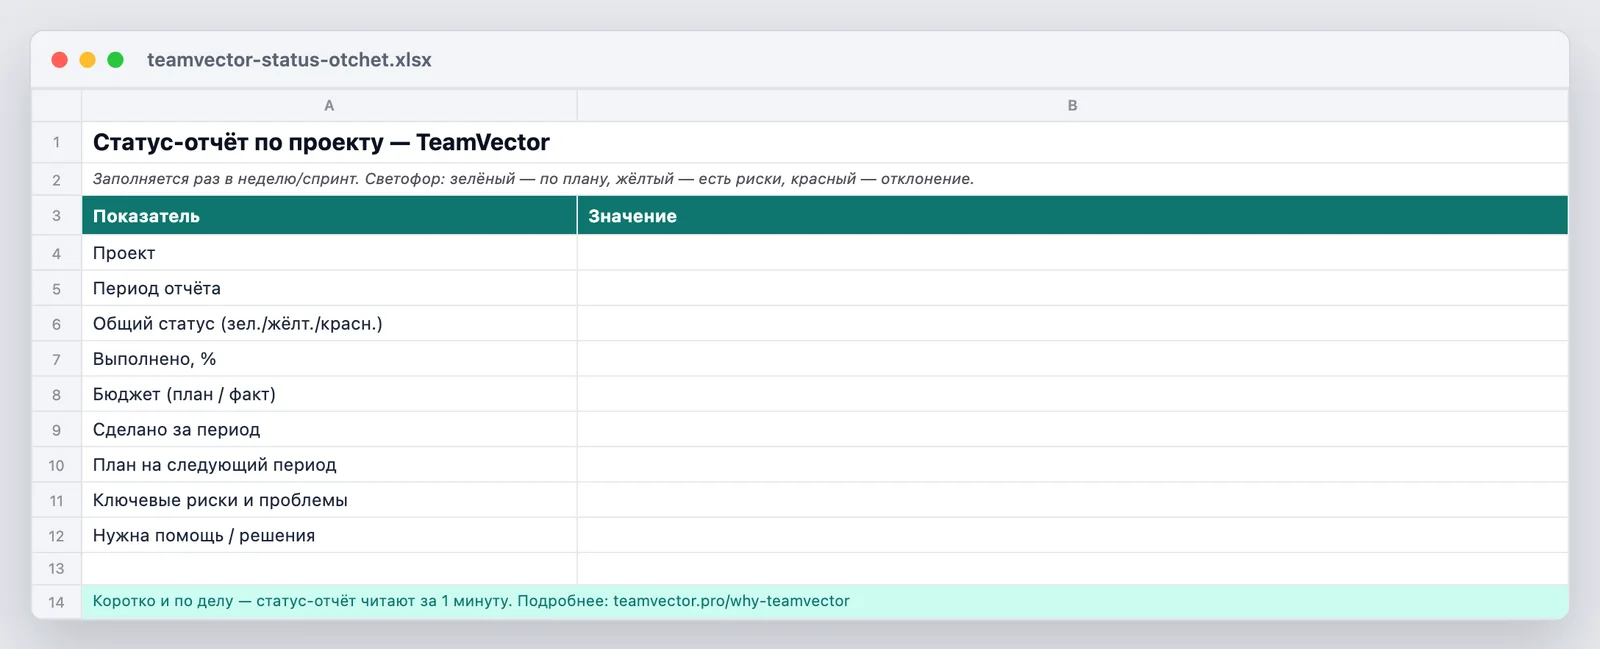Click the value cell next to 'Бюджет (план / факт)'
This screenshot has height=649, width=1600.
1072,394
